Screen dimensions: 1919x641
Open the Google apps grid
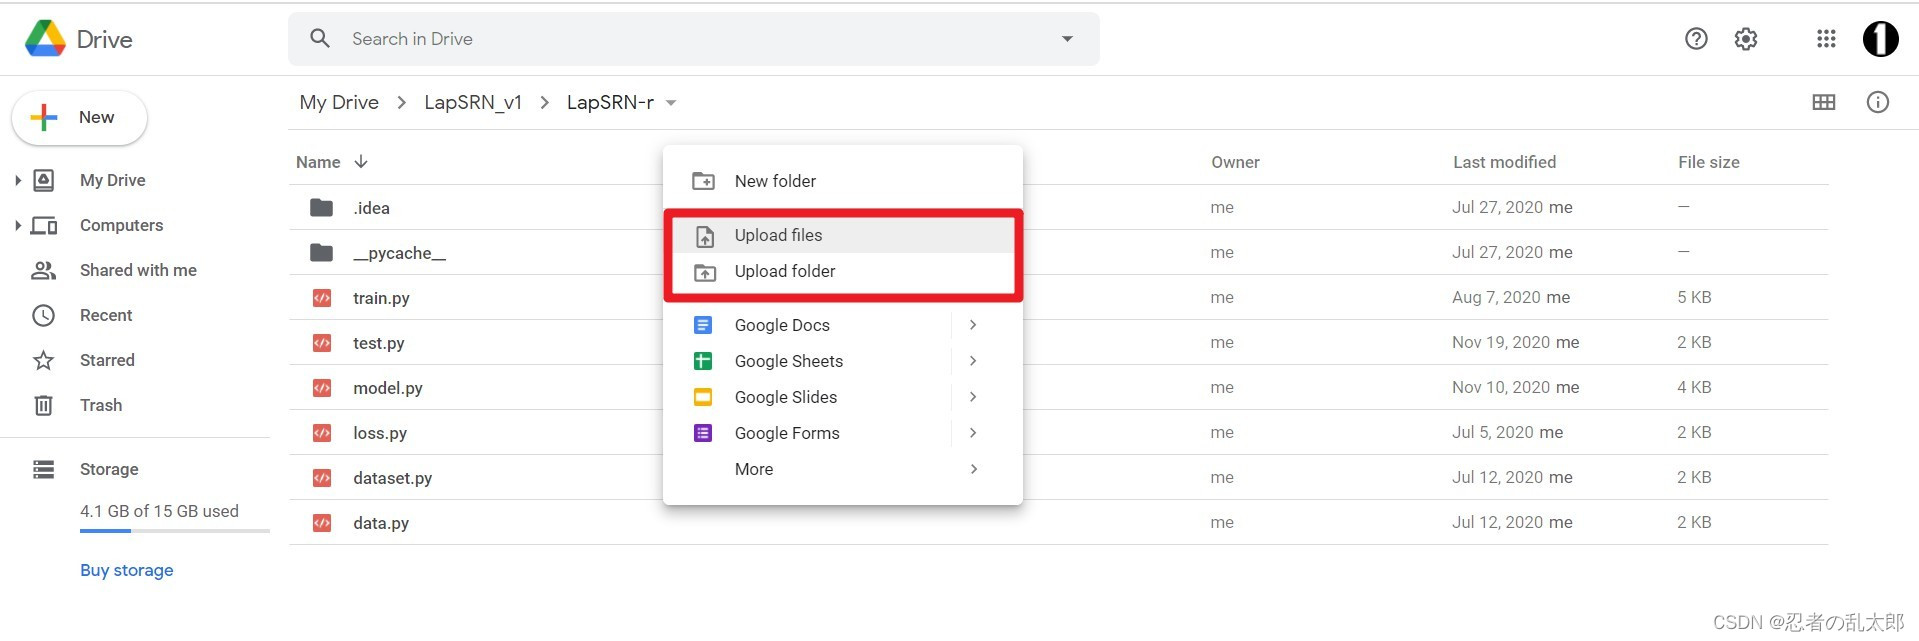click(x=1826, y=39)
